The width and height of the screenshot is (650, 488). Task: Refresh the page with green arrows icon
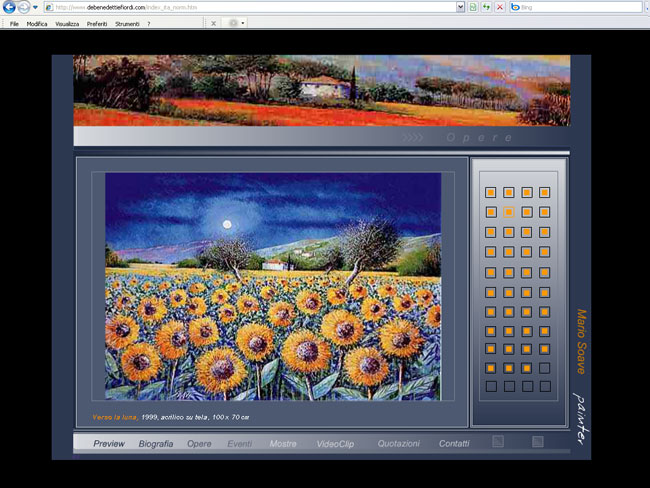486,7
